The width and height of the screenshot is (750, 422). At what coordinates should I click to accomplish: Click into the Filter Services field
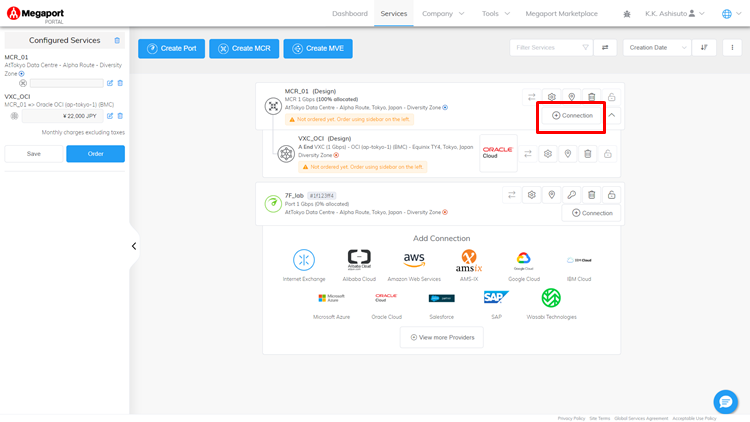point(550,47)
